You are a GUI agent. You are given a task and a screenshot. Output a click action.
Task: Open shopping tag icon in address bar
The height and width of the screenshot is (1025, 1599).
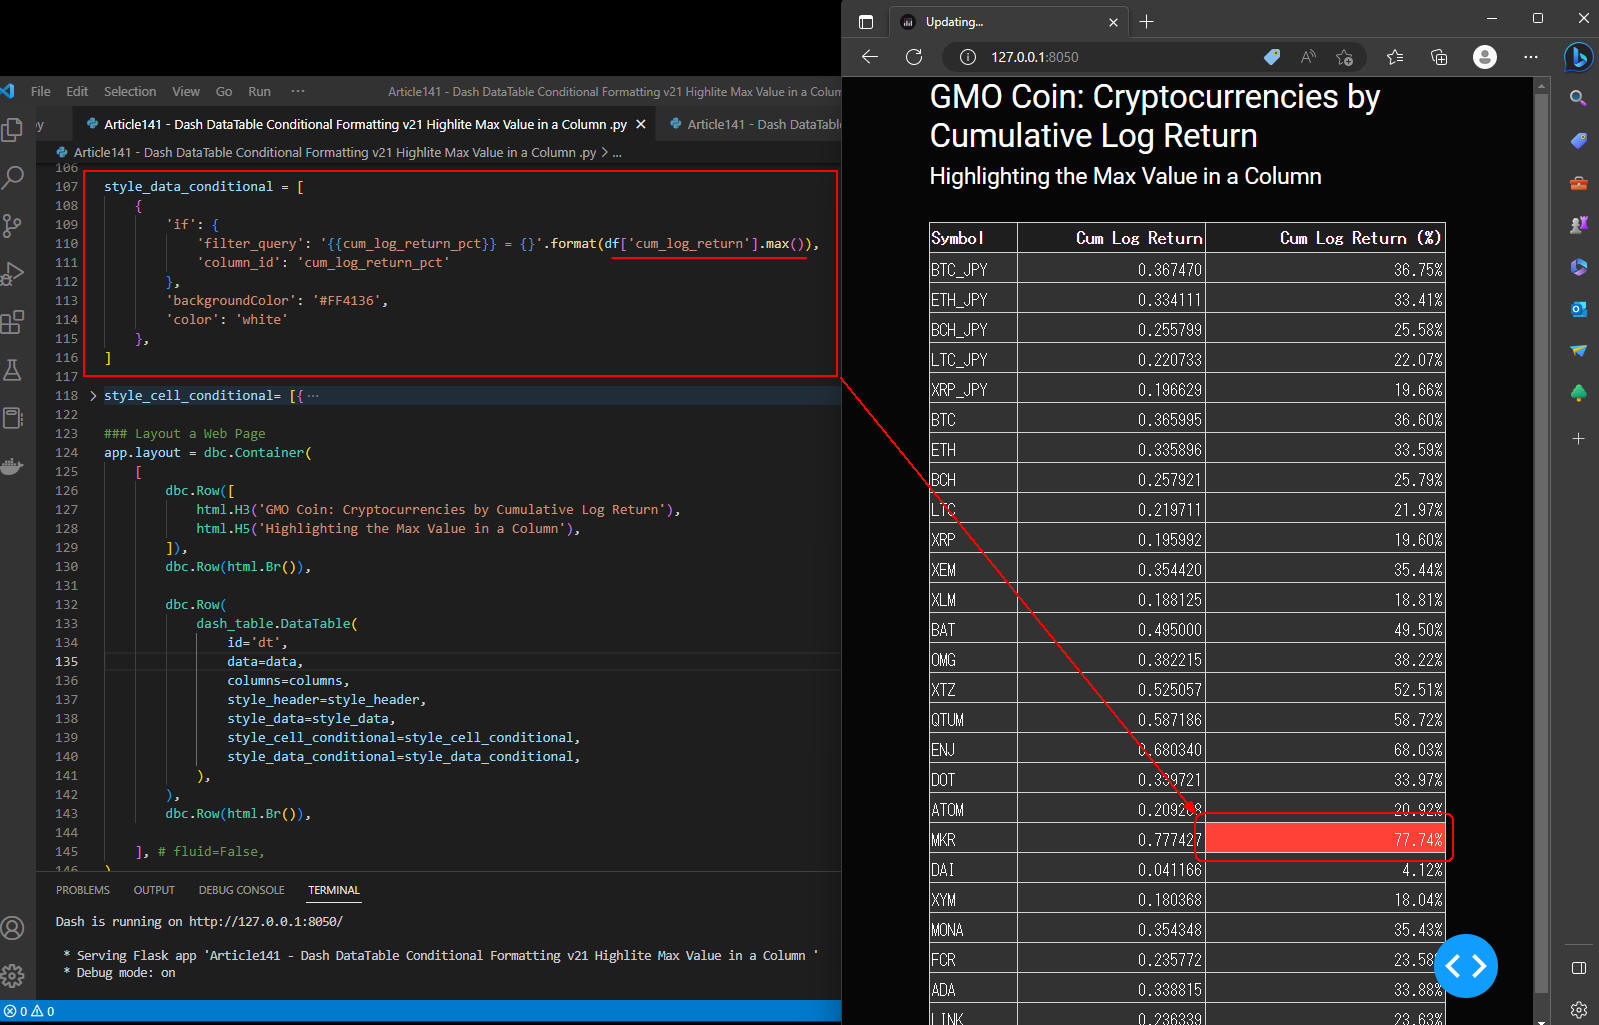coord(1272,57)
